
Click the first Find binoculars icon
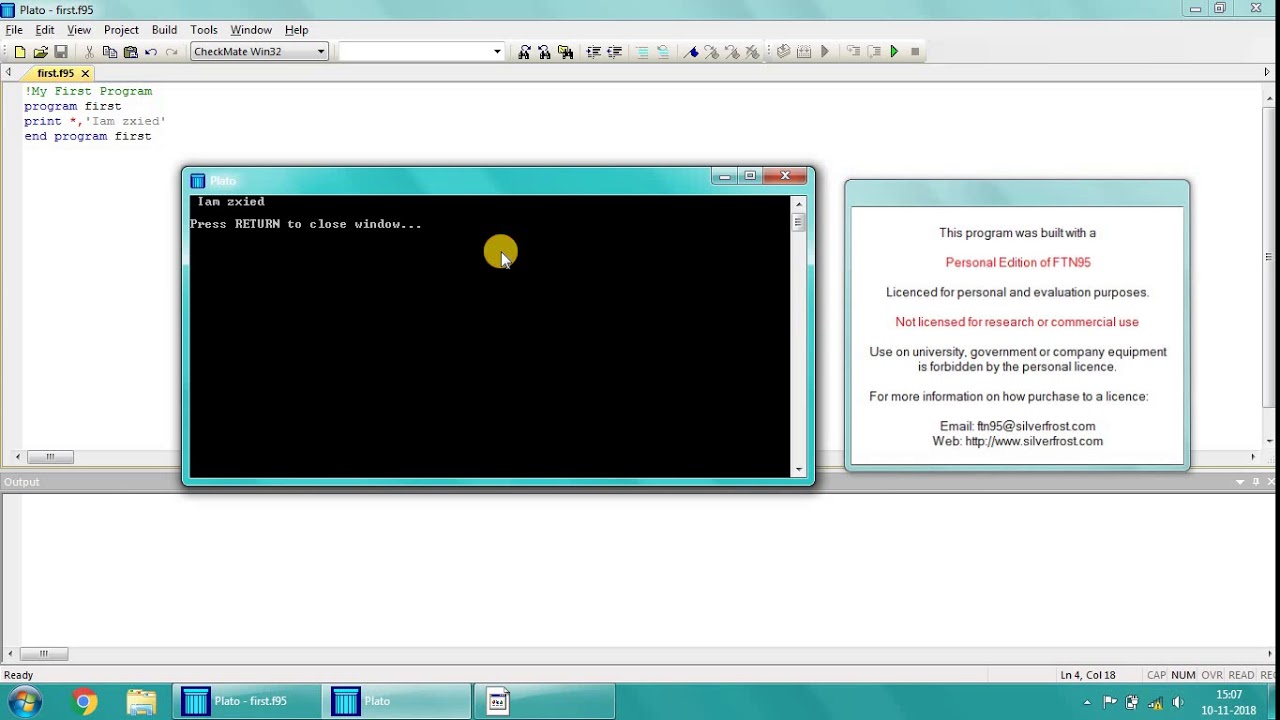click(x=524, y=52)
